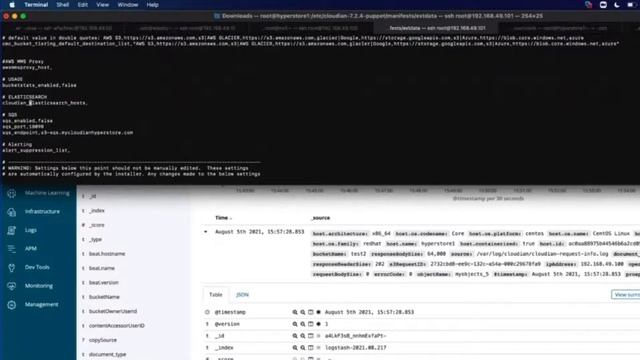Toggle column for _id in table

coord(311,336)
